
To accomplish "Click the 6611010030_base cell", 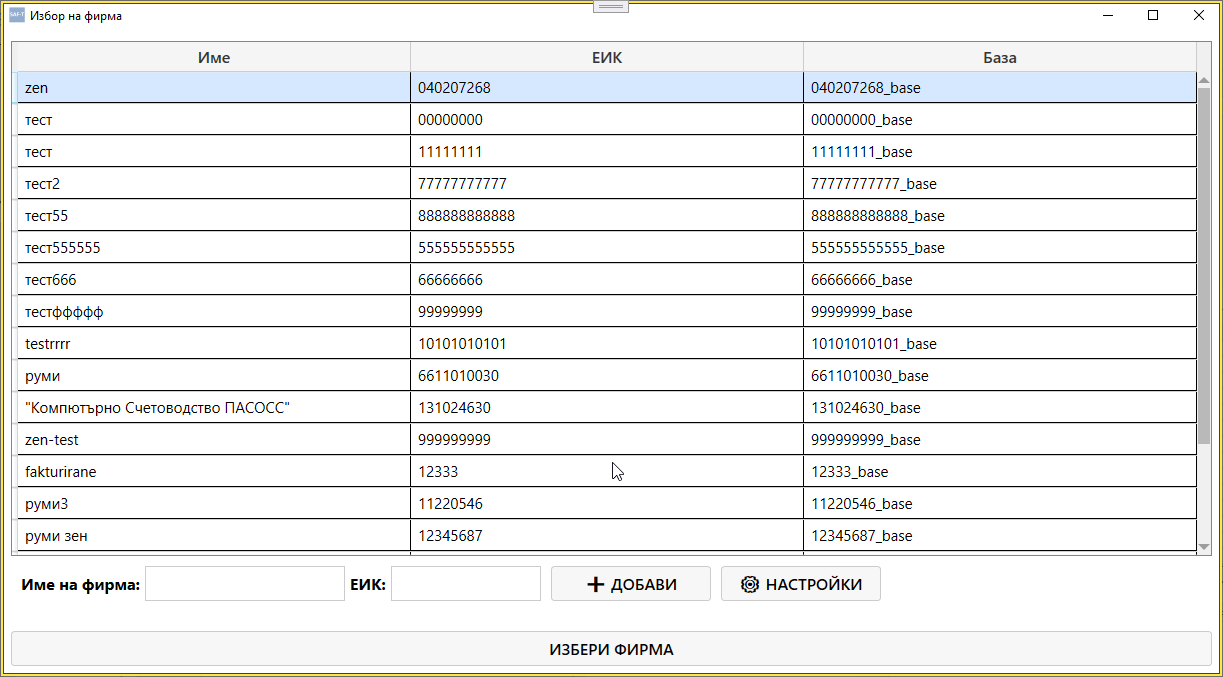I will click(x=1000, y=376).
